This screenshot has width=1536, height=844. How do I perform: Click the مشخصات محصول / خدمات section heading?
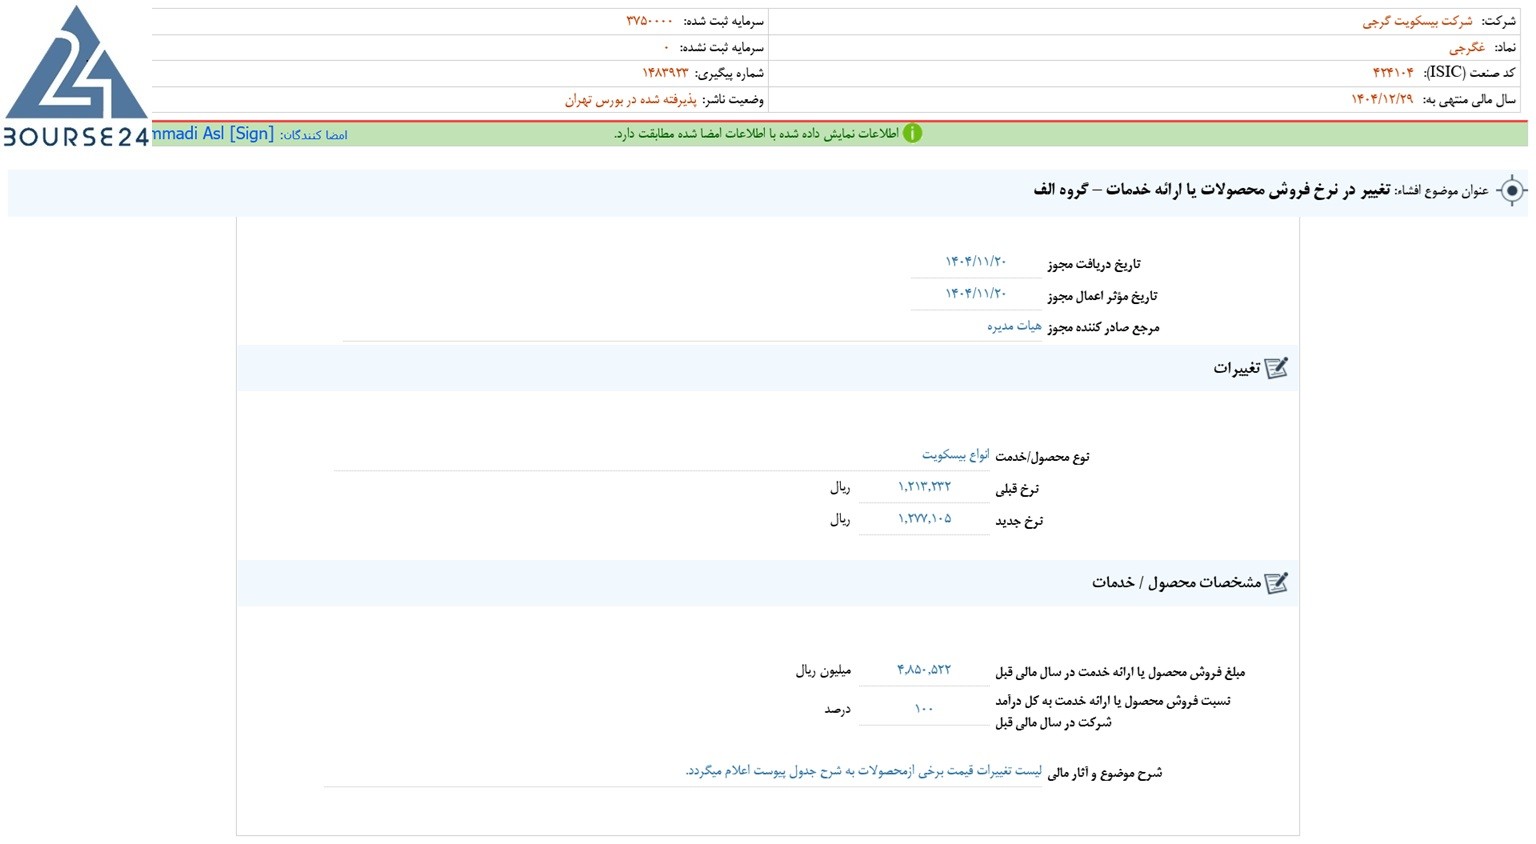click(x=1176, y=583)
